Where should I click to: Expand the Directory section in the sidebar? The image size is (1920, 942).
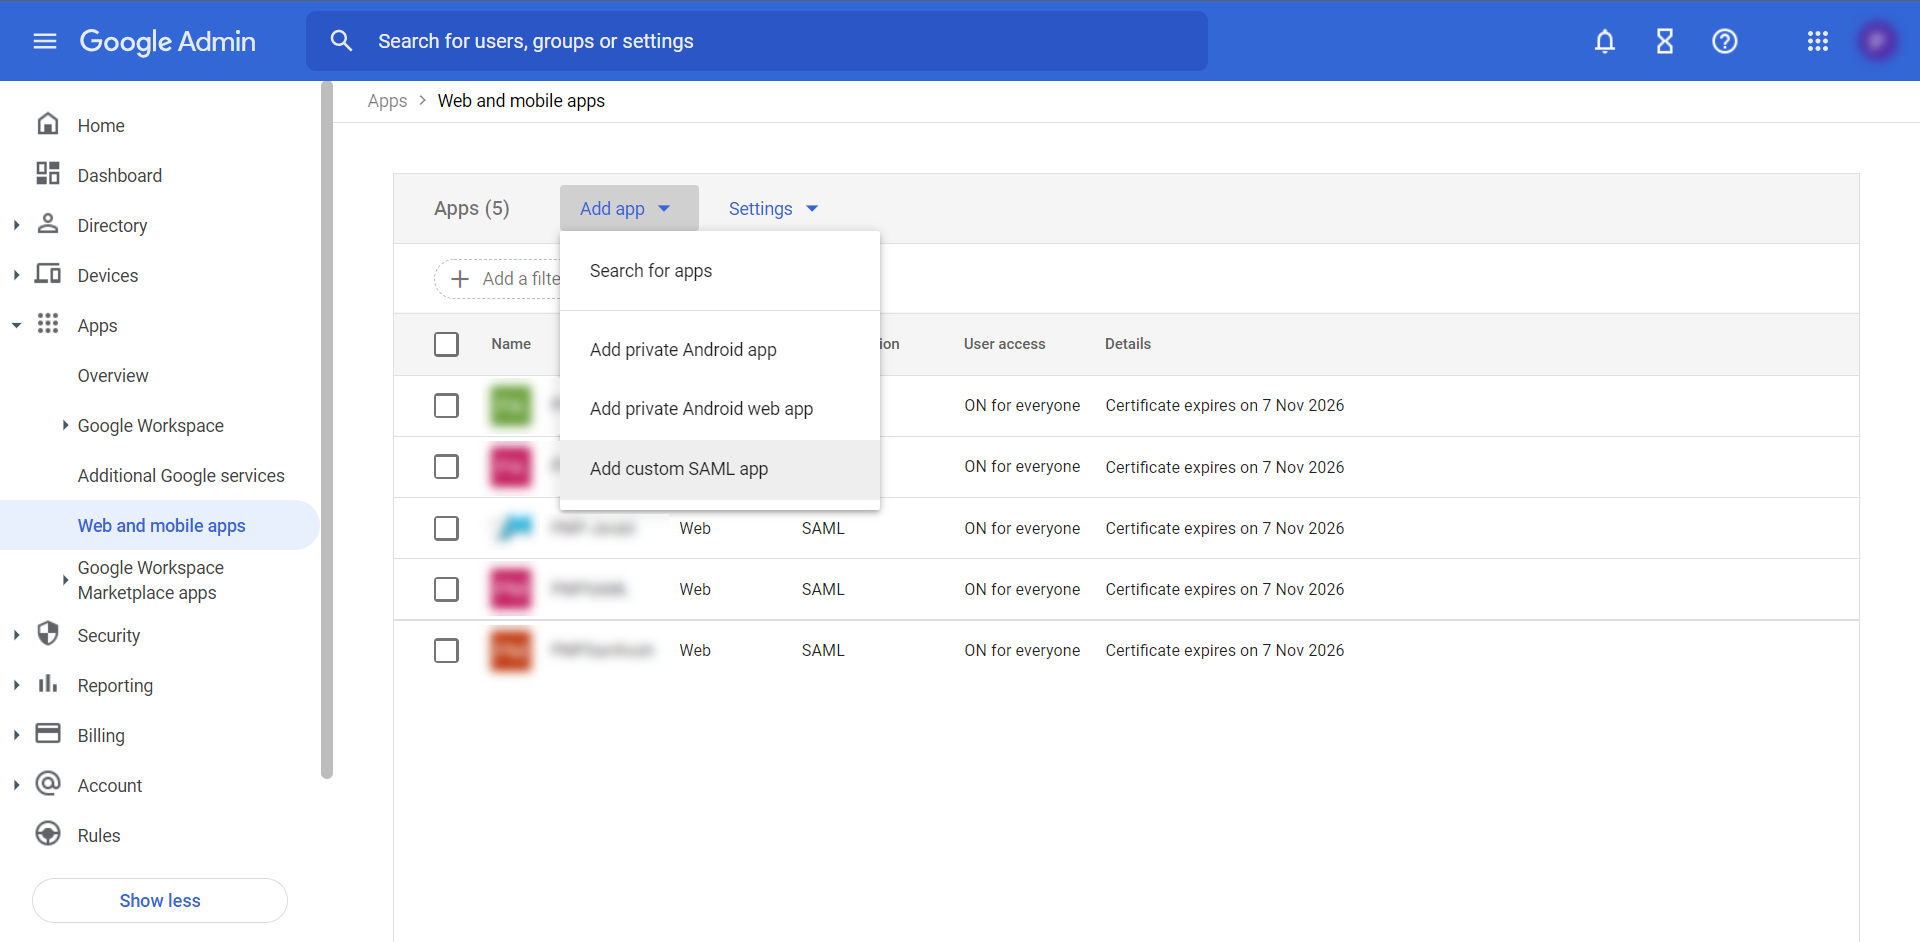[x=15, y=224]
